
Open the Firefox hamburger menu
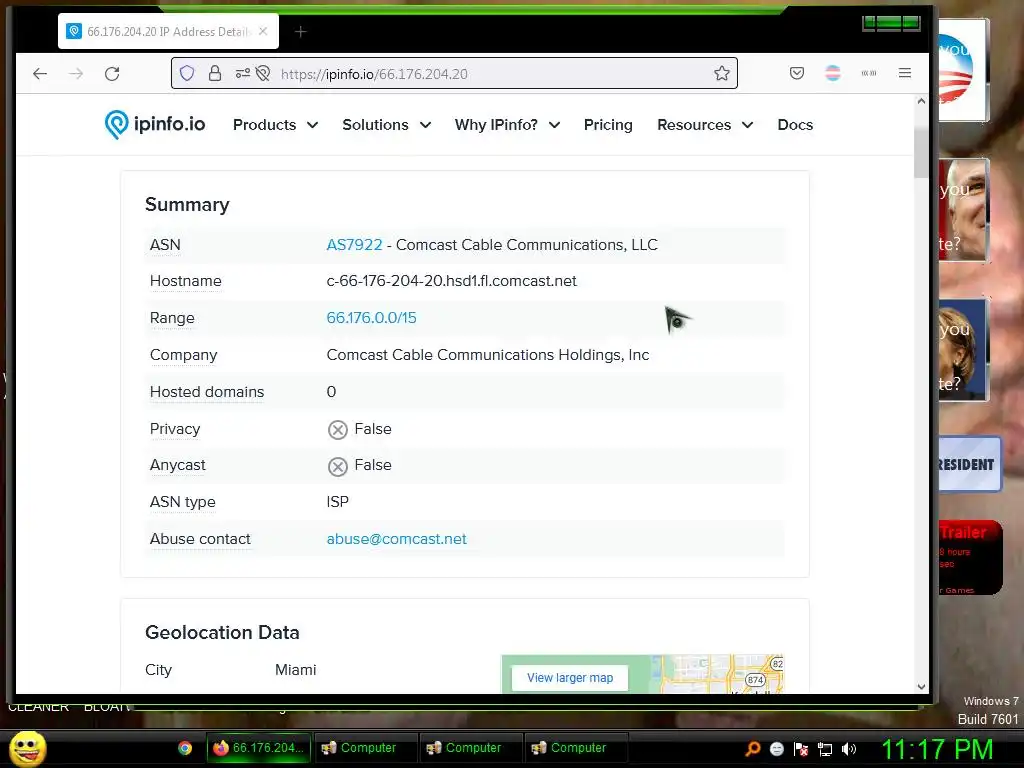904,73
